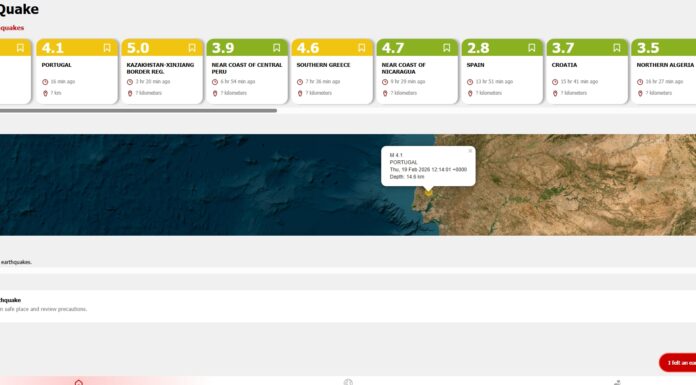The width and height of the screenshot is (696, 385).
Task: Click clock icon on Central Peru card
Action: (x=215, y=82)
